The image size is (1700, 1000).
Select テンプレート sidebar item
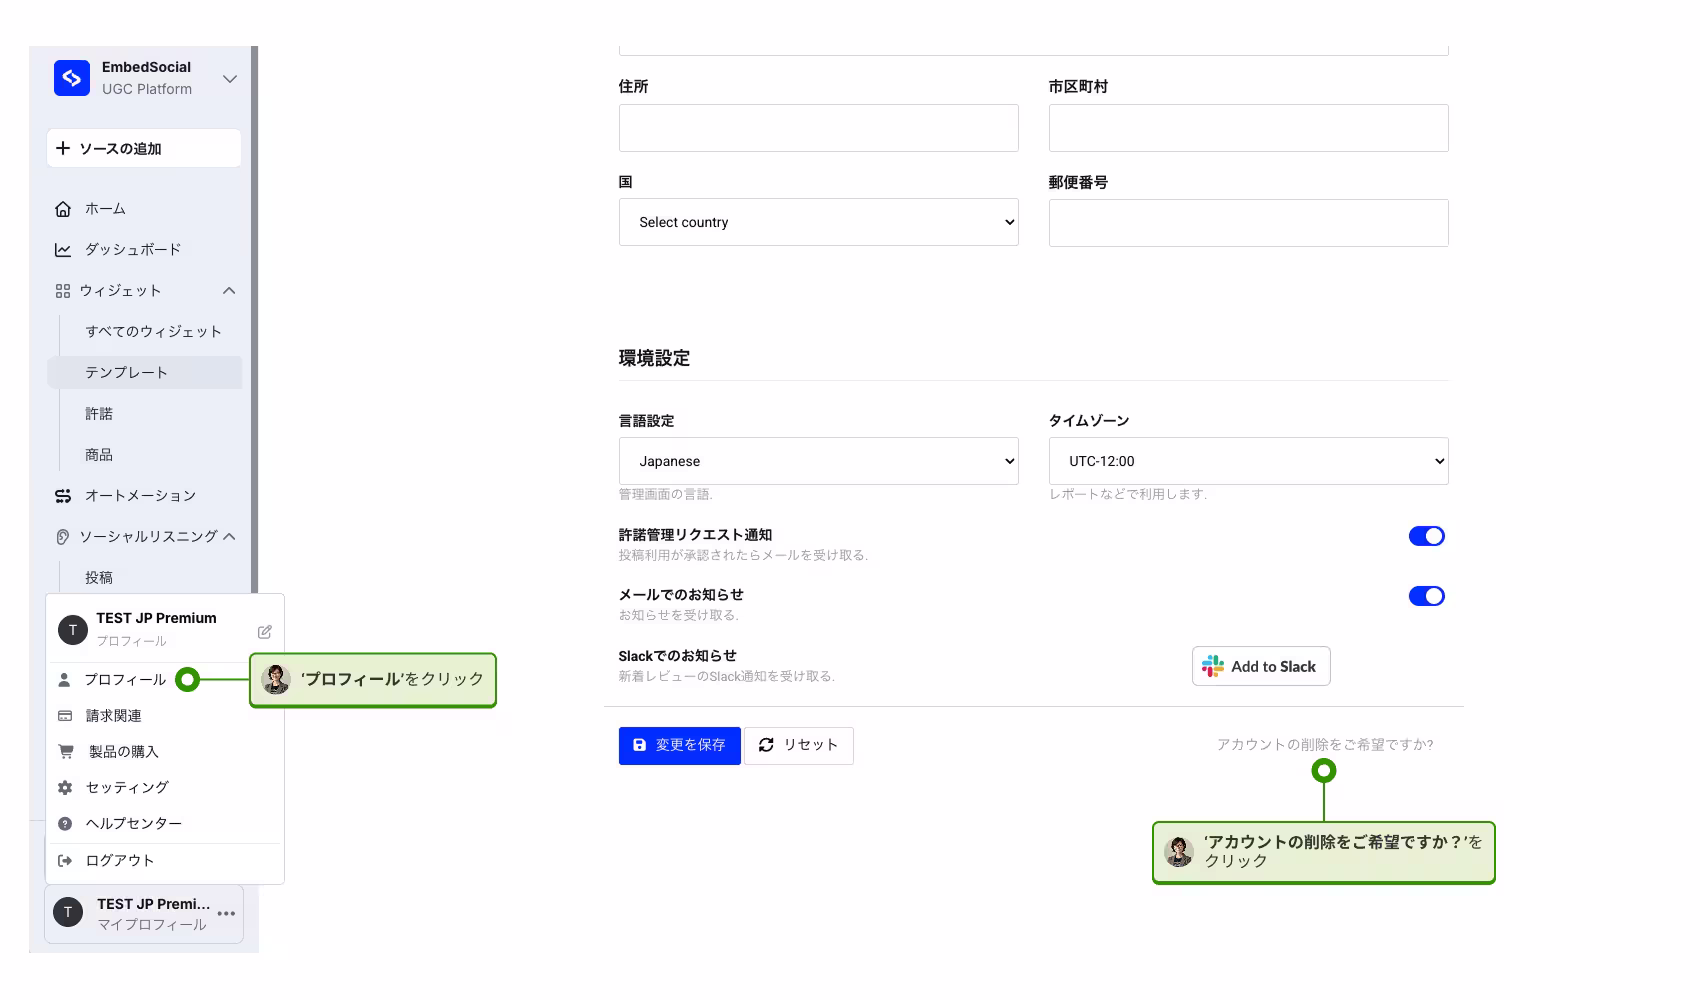point(144,372)
